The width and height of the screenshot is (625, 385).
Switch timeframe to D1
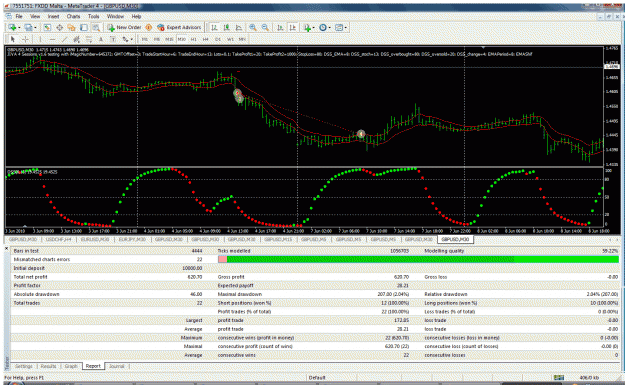(x=218, y=39)
